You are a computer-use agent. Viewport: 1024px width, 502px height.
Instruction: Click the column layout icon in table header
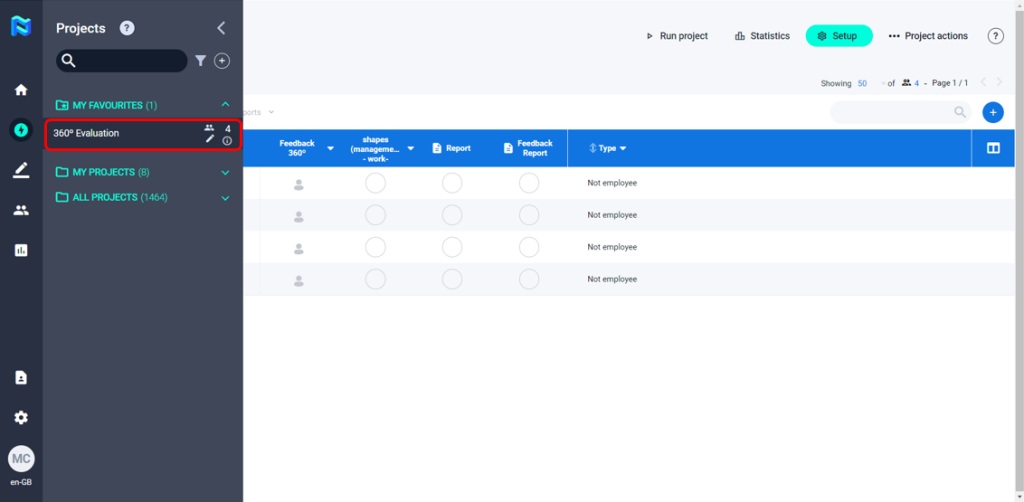click(993, 148)
